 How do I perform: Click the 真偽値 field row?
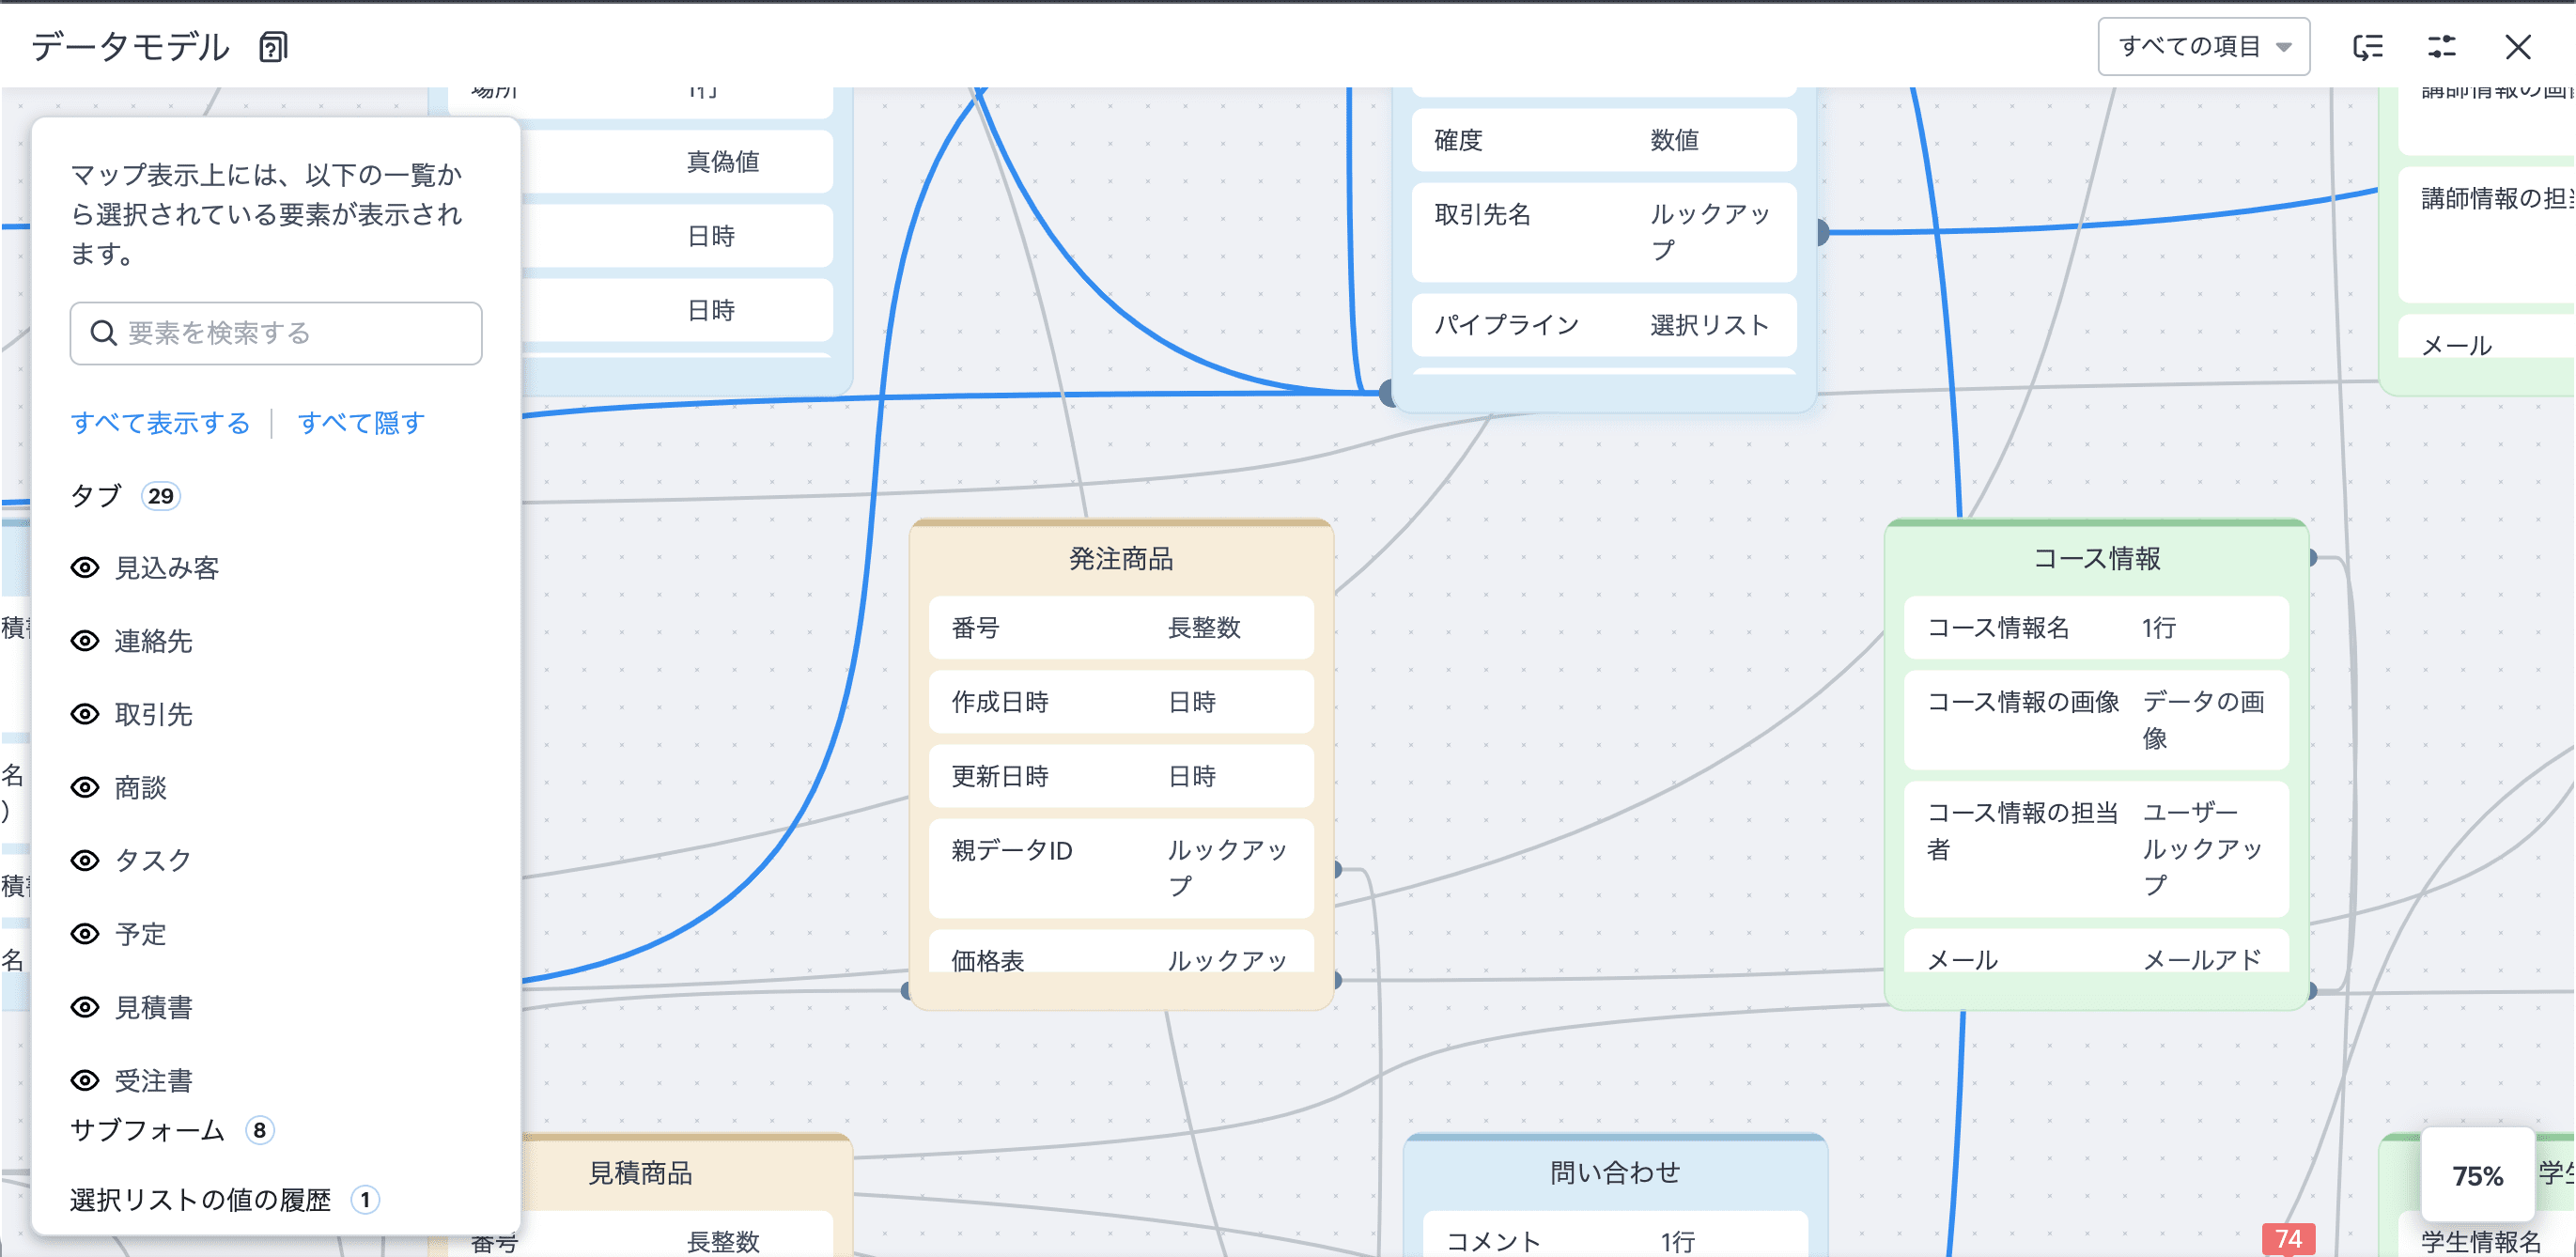(x=678, y=162)
